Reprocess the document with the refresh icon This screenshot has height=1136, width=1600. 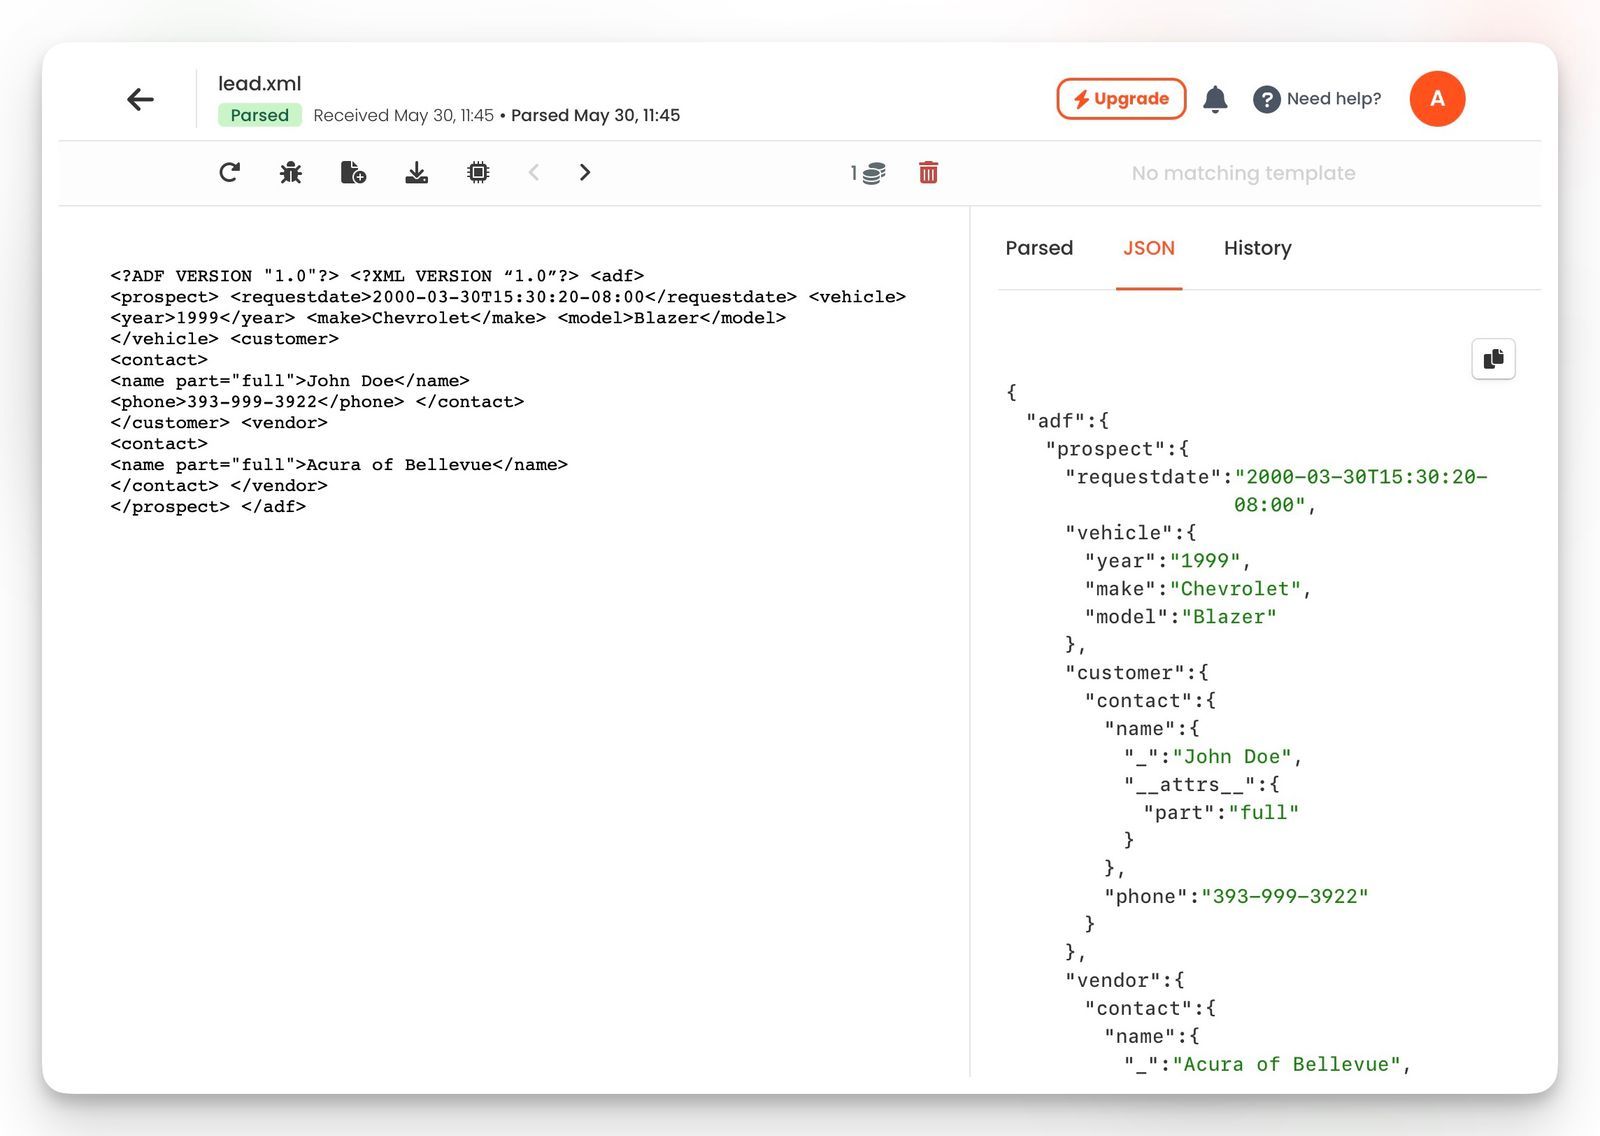coord(229,173)
